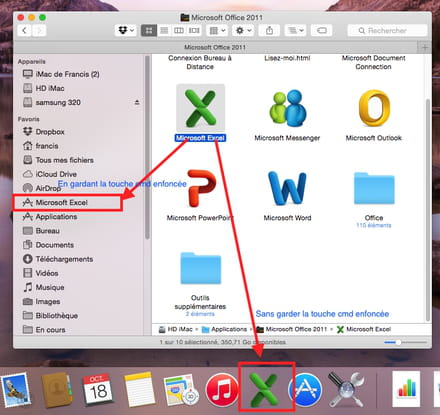Image resolution: width=440 pixels, height=415 pixels.
Task: Open Microsoft Excel sidebar shortcut
Action: pos(55,202)
